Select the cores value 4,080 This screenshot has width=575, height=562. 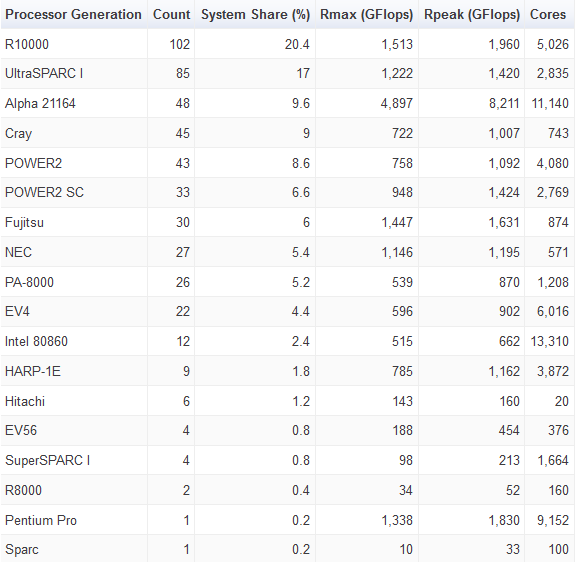coord(553,163)
